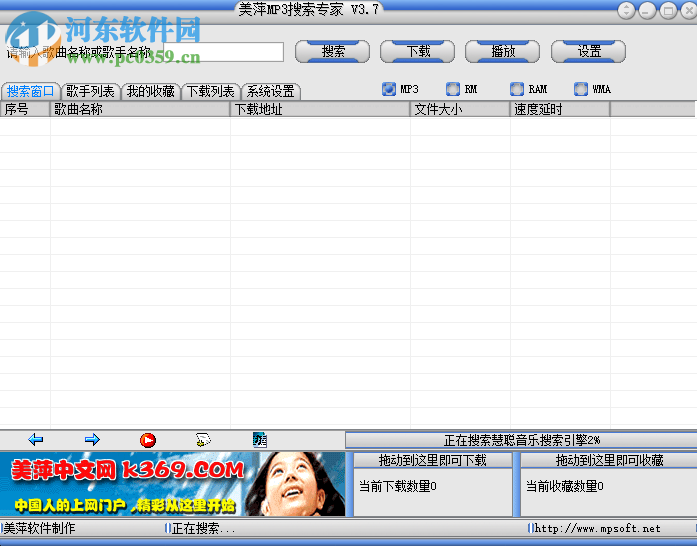Open the 系统设置 tab
The height and width of the screenshot is (546, 697).
point(271,91)
